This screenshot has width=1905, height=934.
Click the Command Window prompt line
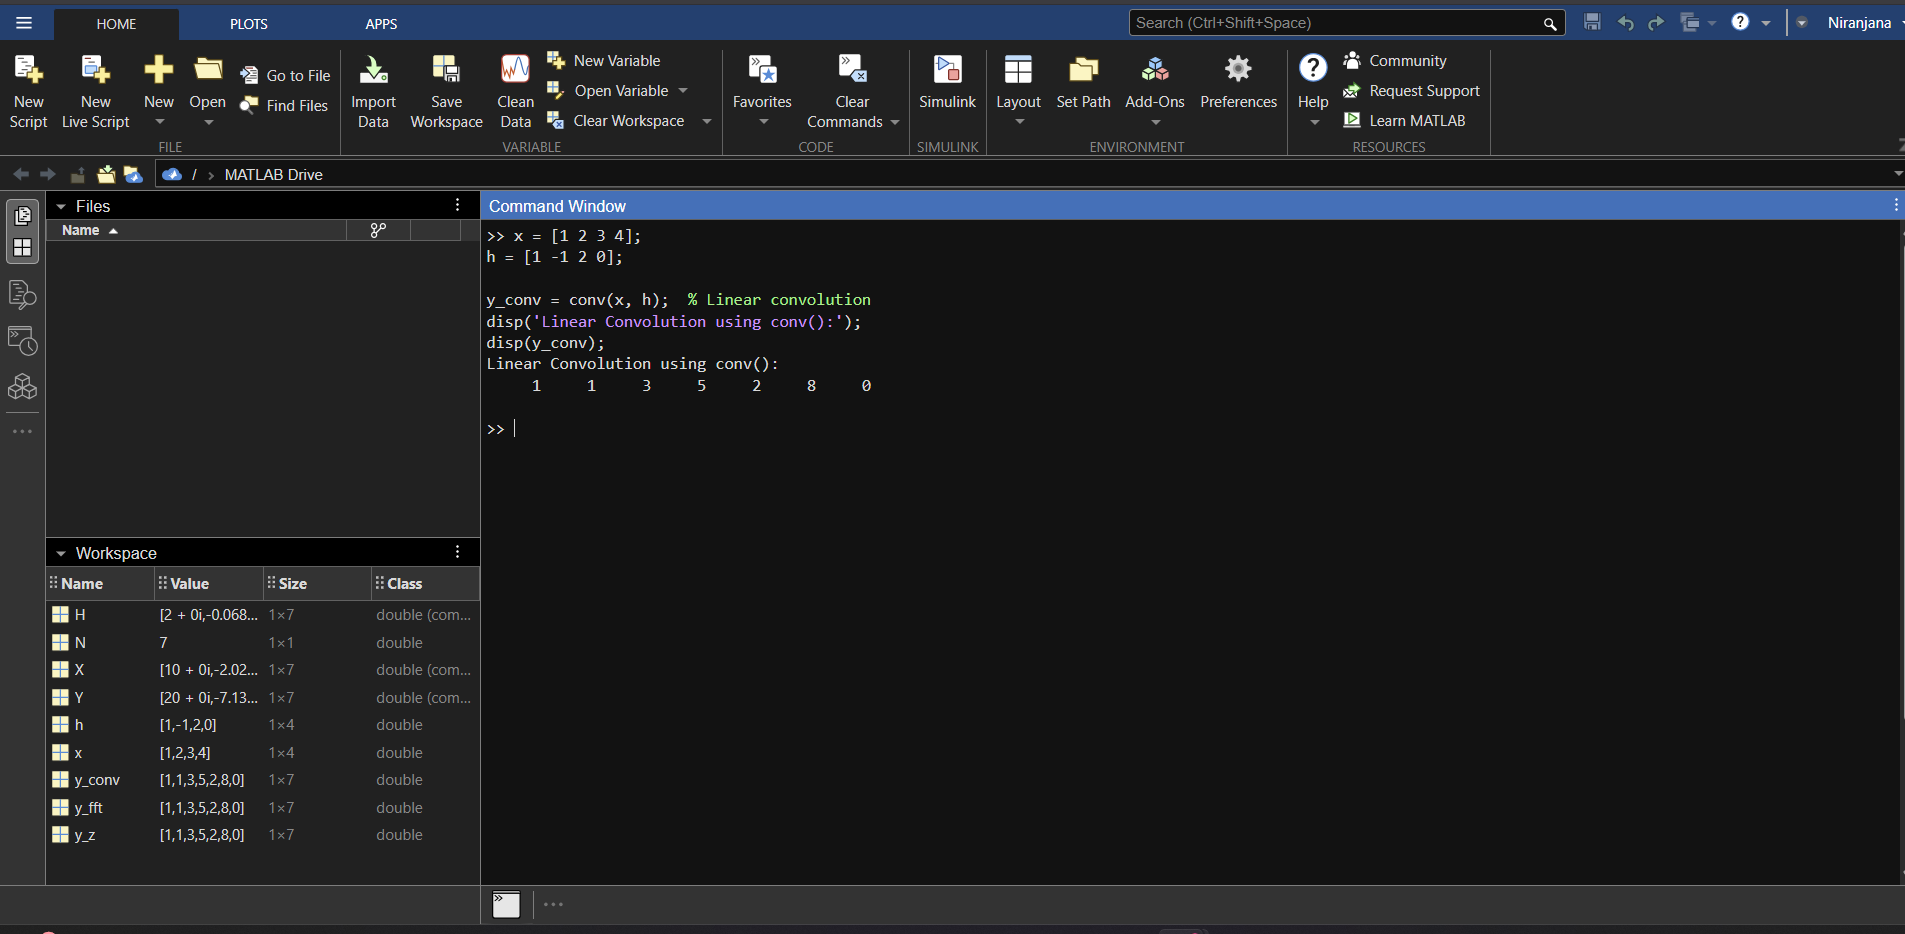(x=1190, y=429)
